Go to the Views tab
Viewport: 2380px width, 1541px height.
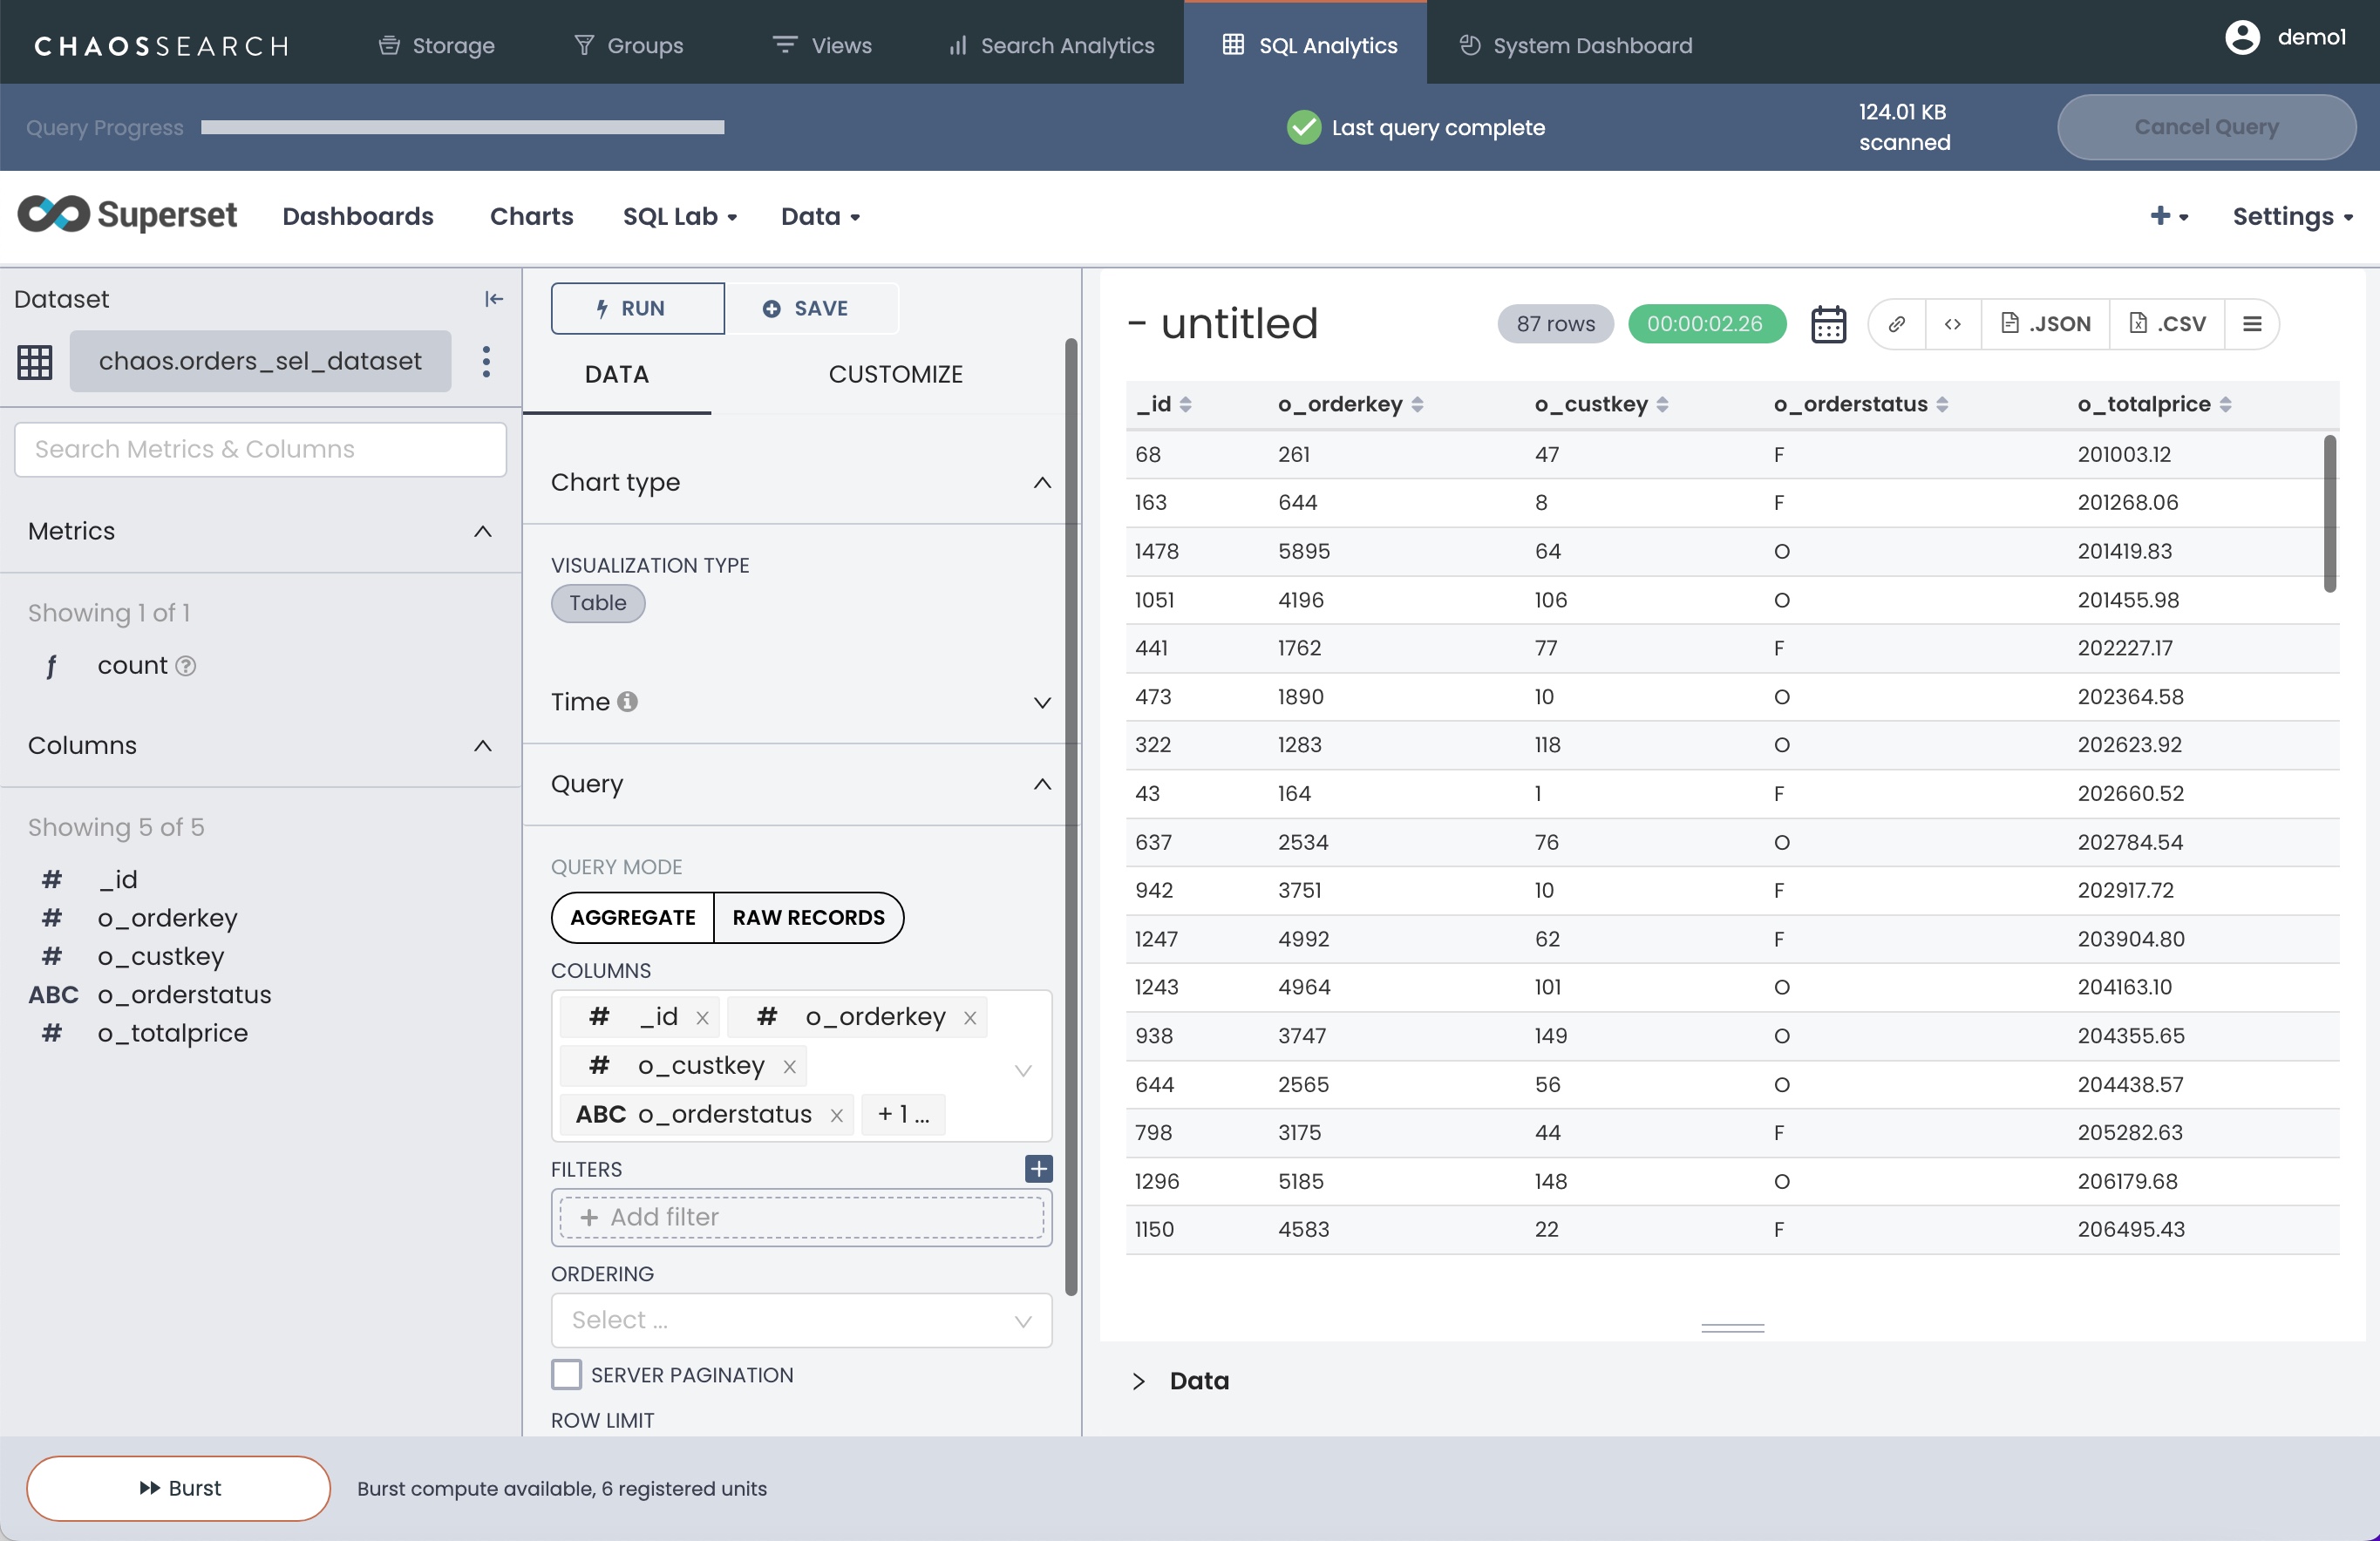tap(823, 45)
